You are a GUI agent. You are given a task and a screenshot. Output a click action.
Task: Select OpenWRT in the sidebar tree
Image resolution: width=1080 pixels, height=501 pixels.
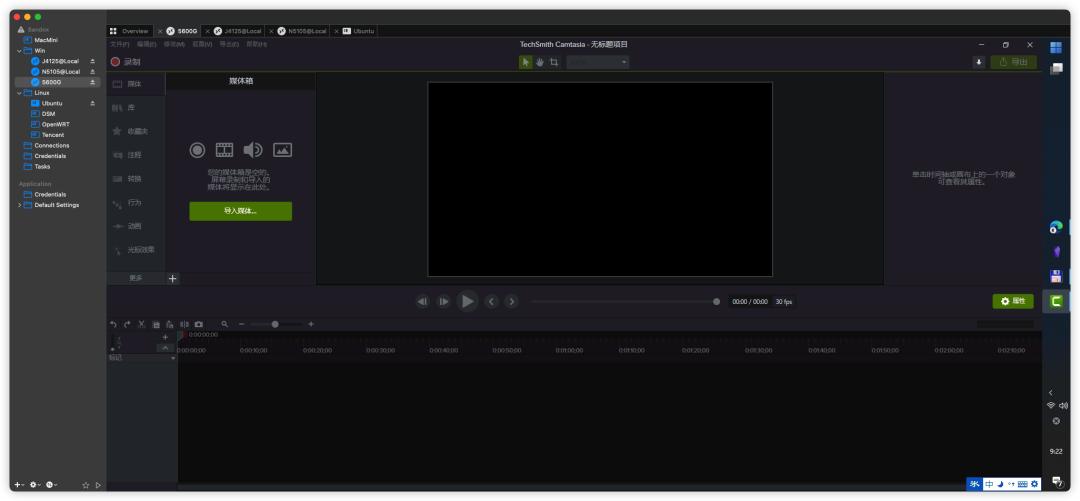[56, 124]
